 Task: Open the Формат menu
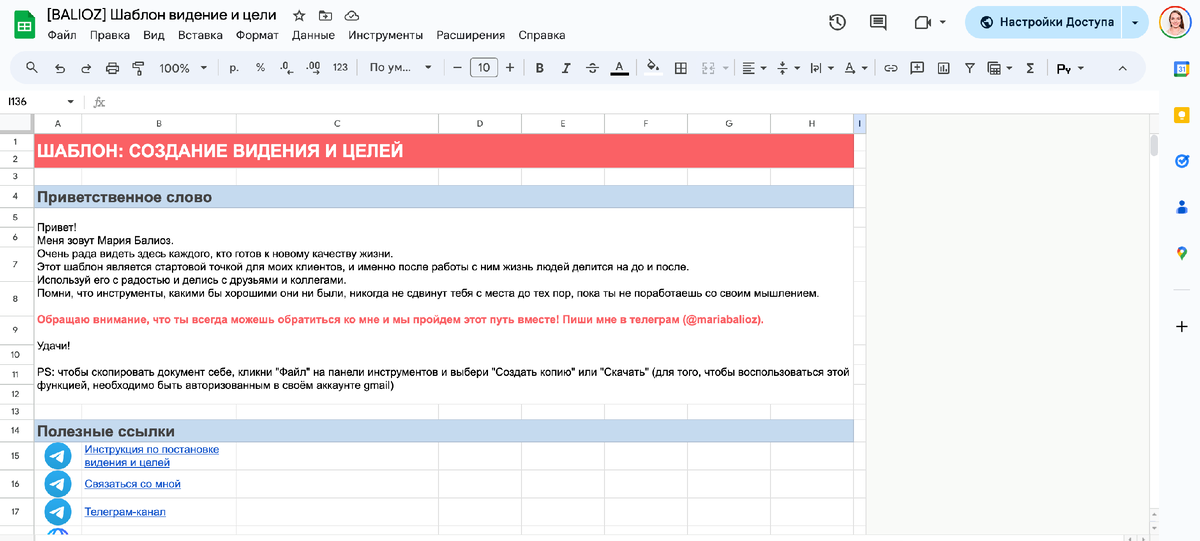tap(257, 35)
